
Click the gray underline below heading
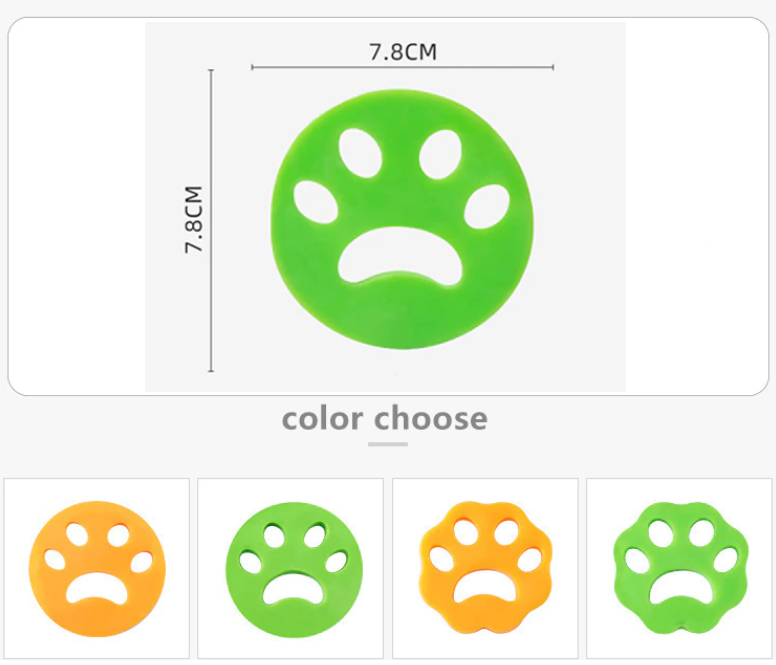coord(388,443)
